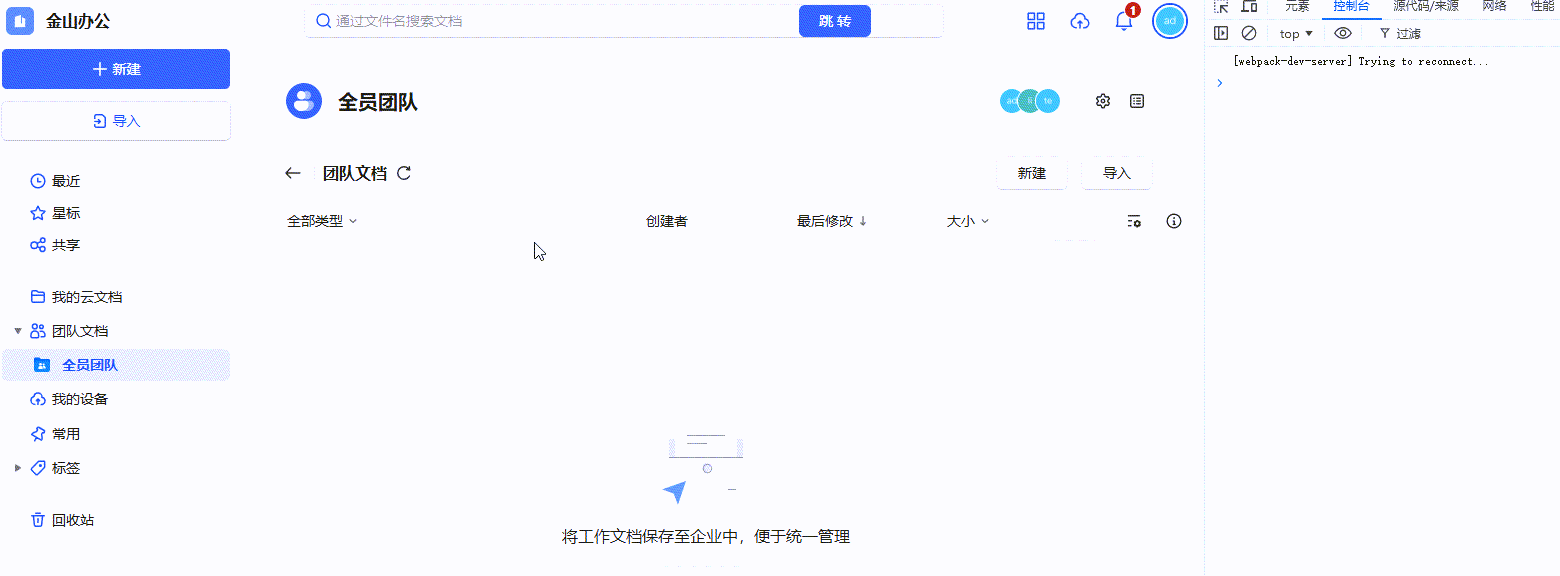Switch to DevTools 性能 tab
The height and width of the screenshot is (576, 1560).
tap(1542, 6)
